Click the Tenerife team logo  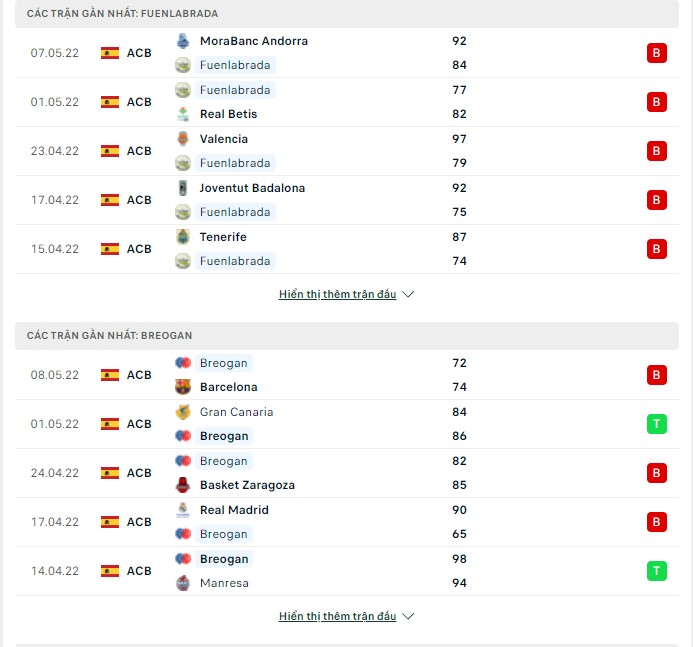tap(183, 237)
